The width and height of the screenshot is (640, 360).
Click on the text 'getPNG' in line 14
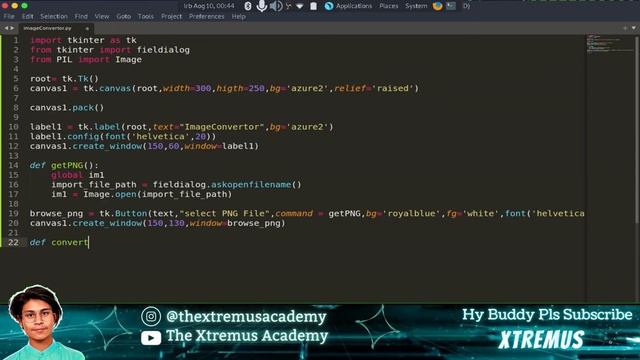point(67,165)
